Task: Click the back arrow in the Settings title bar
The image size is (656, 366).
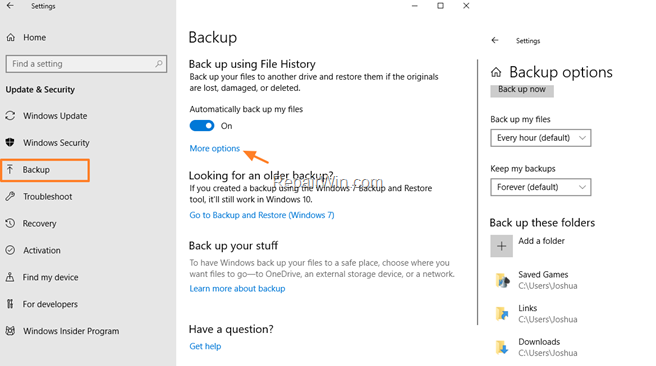Action: click(x=10, y=6)
